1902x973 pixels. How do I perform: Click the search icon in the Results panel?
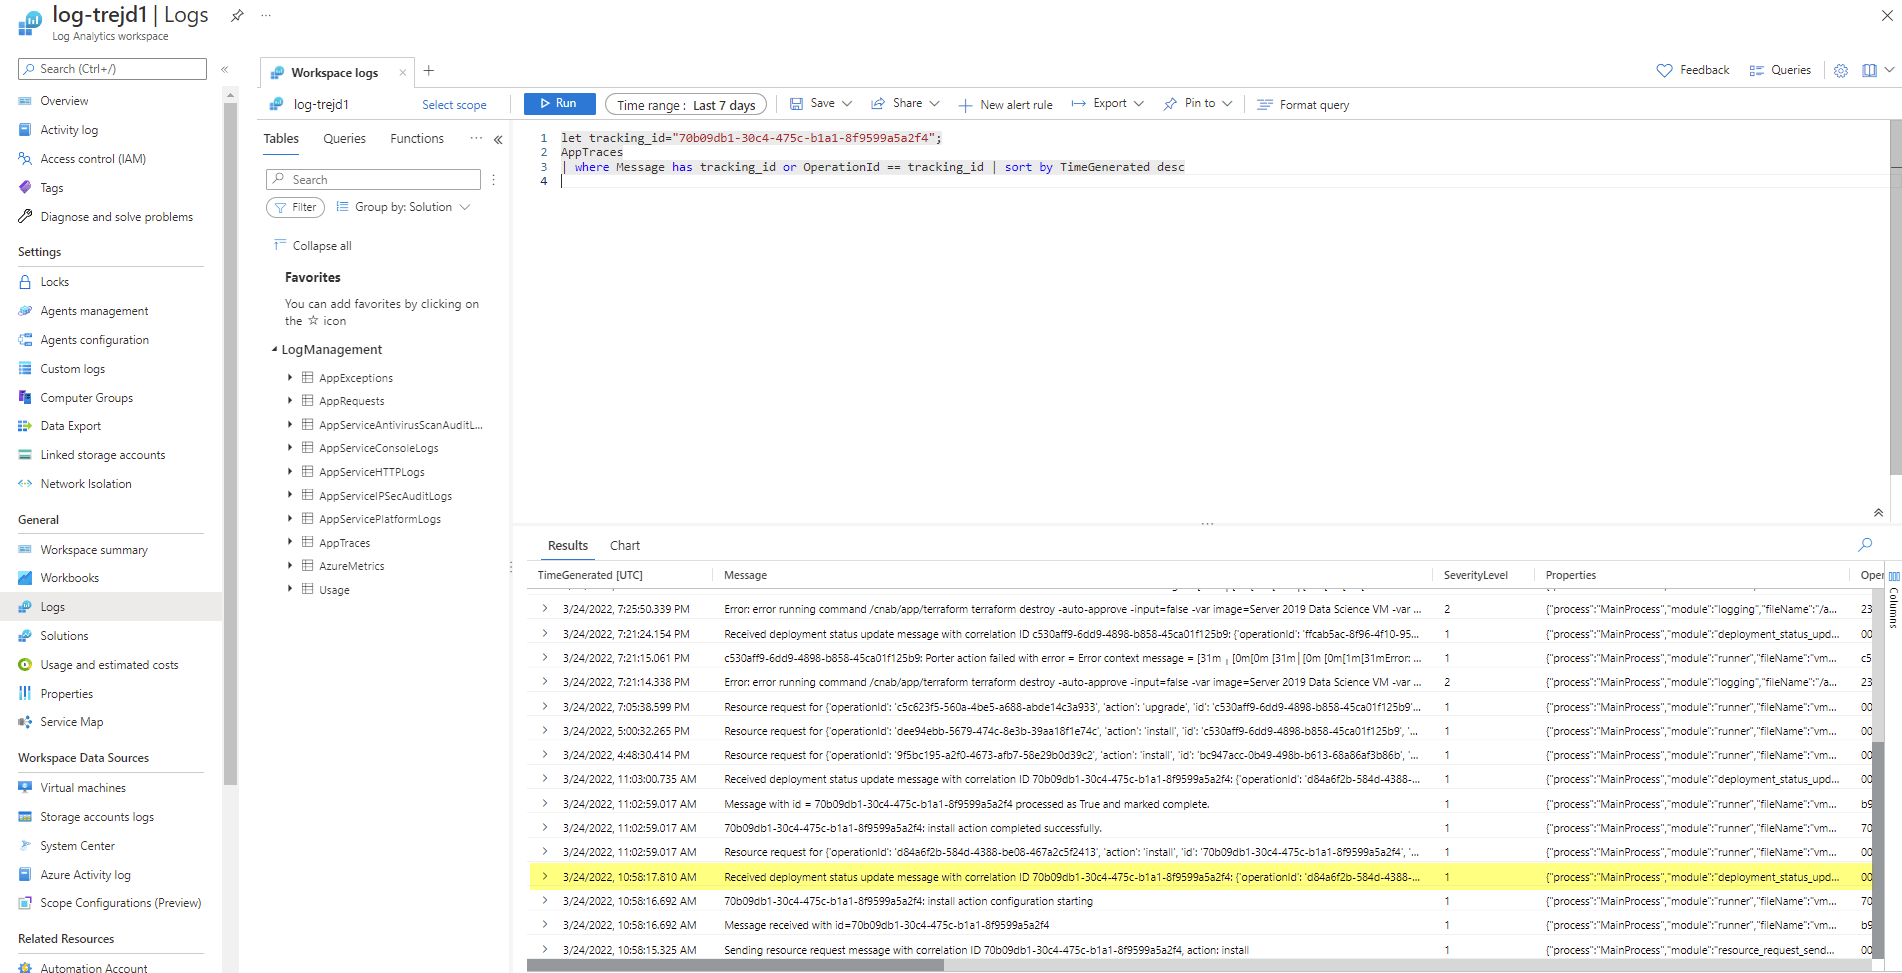point(1864,545)
